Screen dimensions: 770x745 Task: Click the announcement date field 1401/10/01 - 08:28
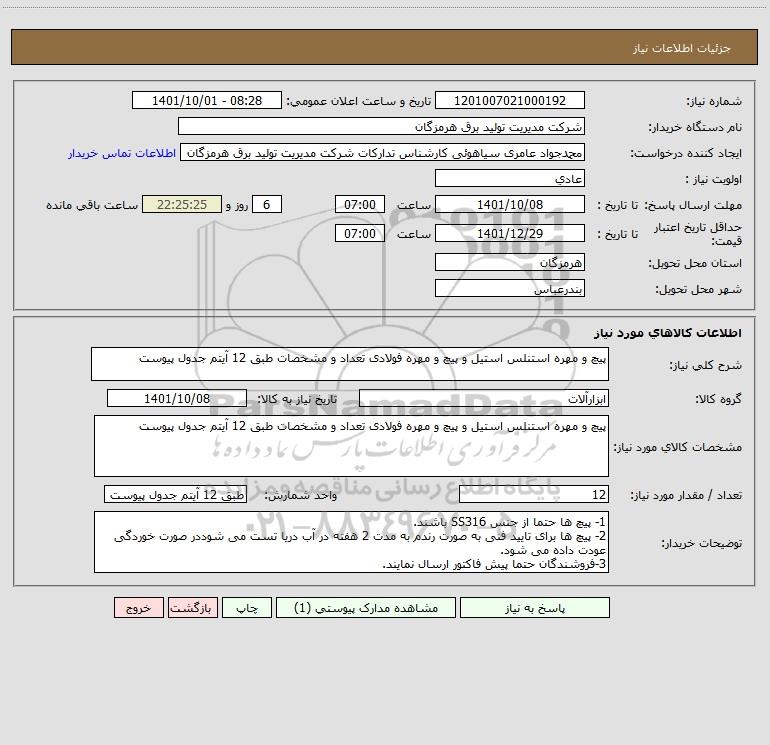(x=207, y=101)
